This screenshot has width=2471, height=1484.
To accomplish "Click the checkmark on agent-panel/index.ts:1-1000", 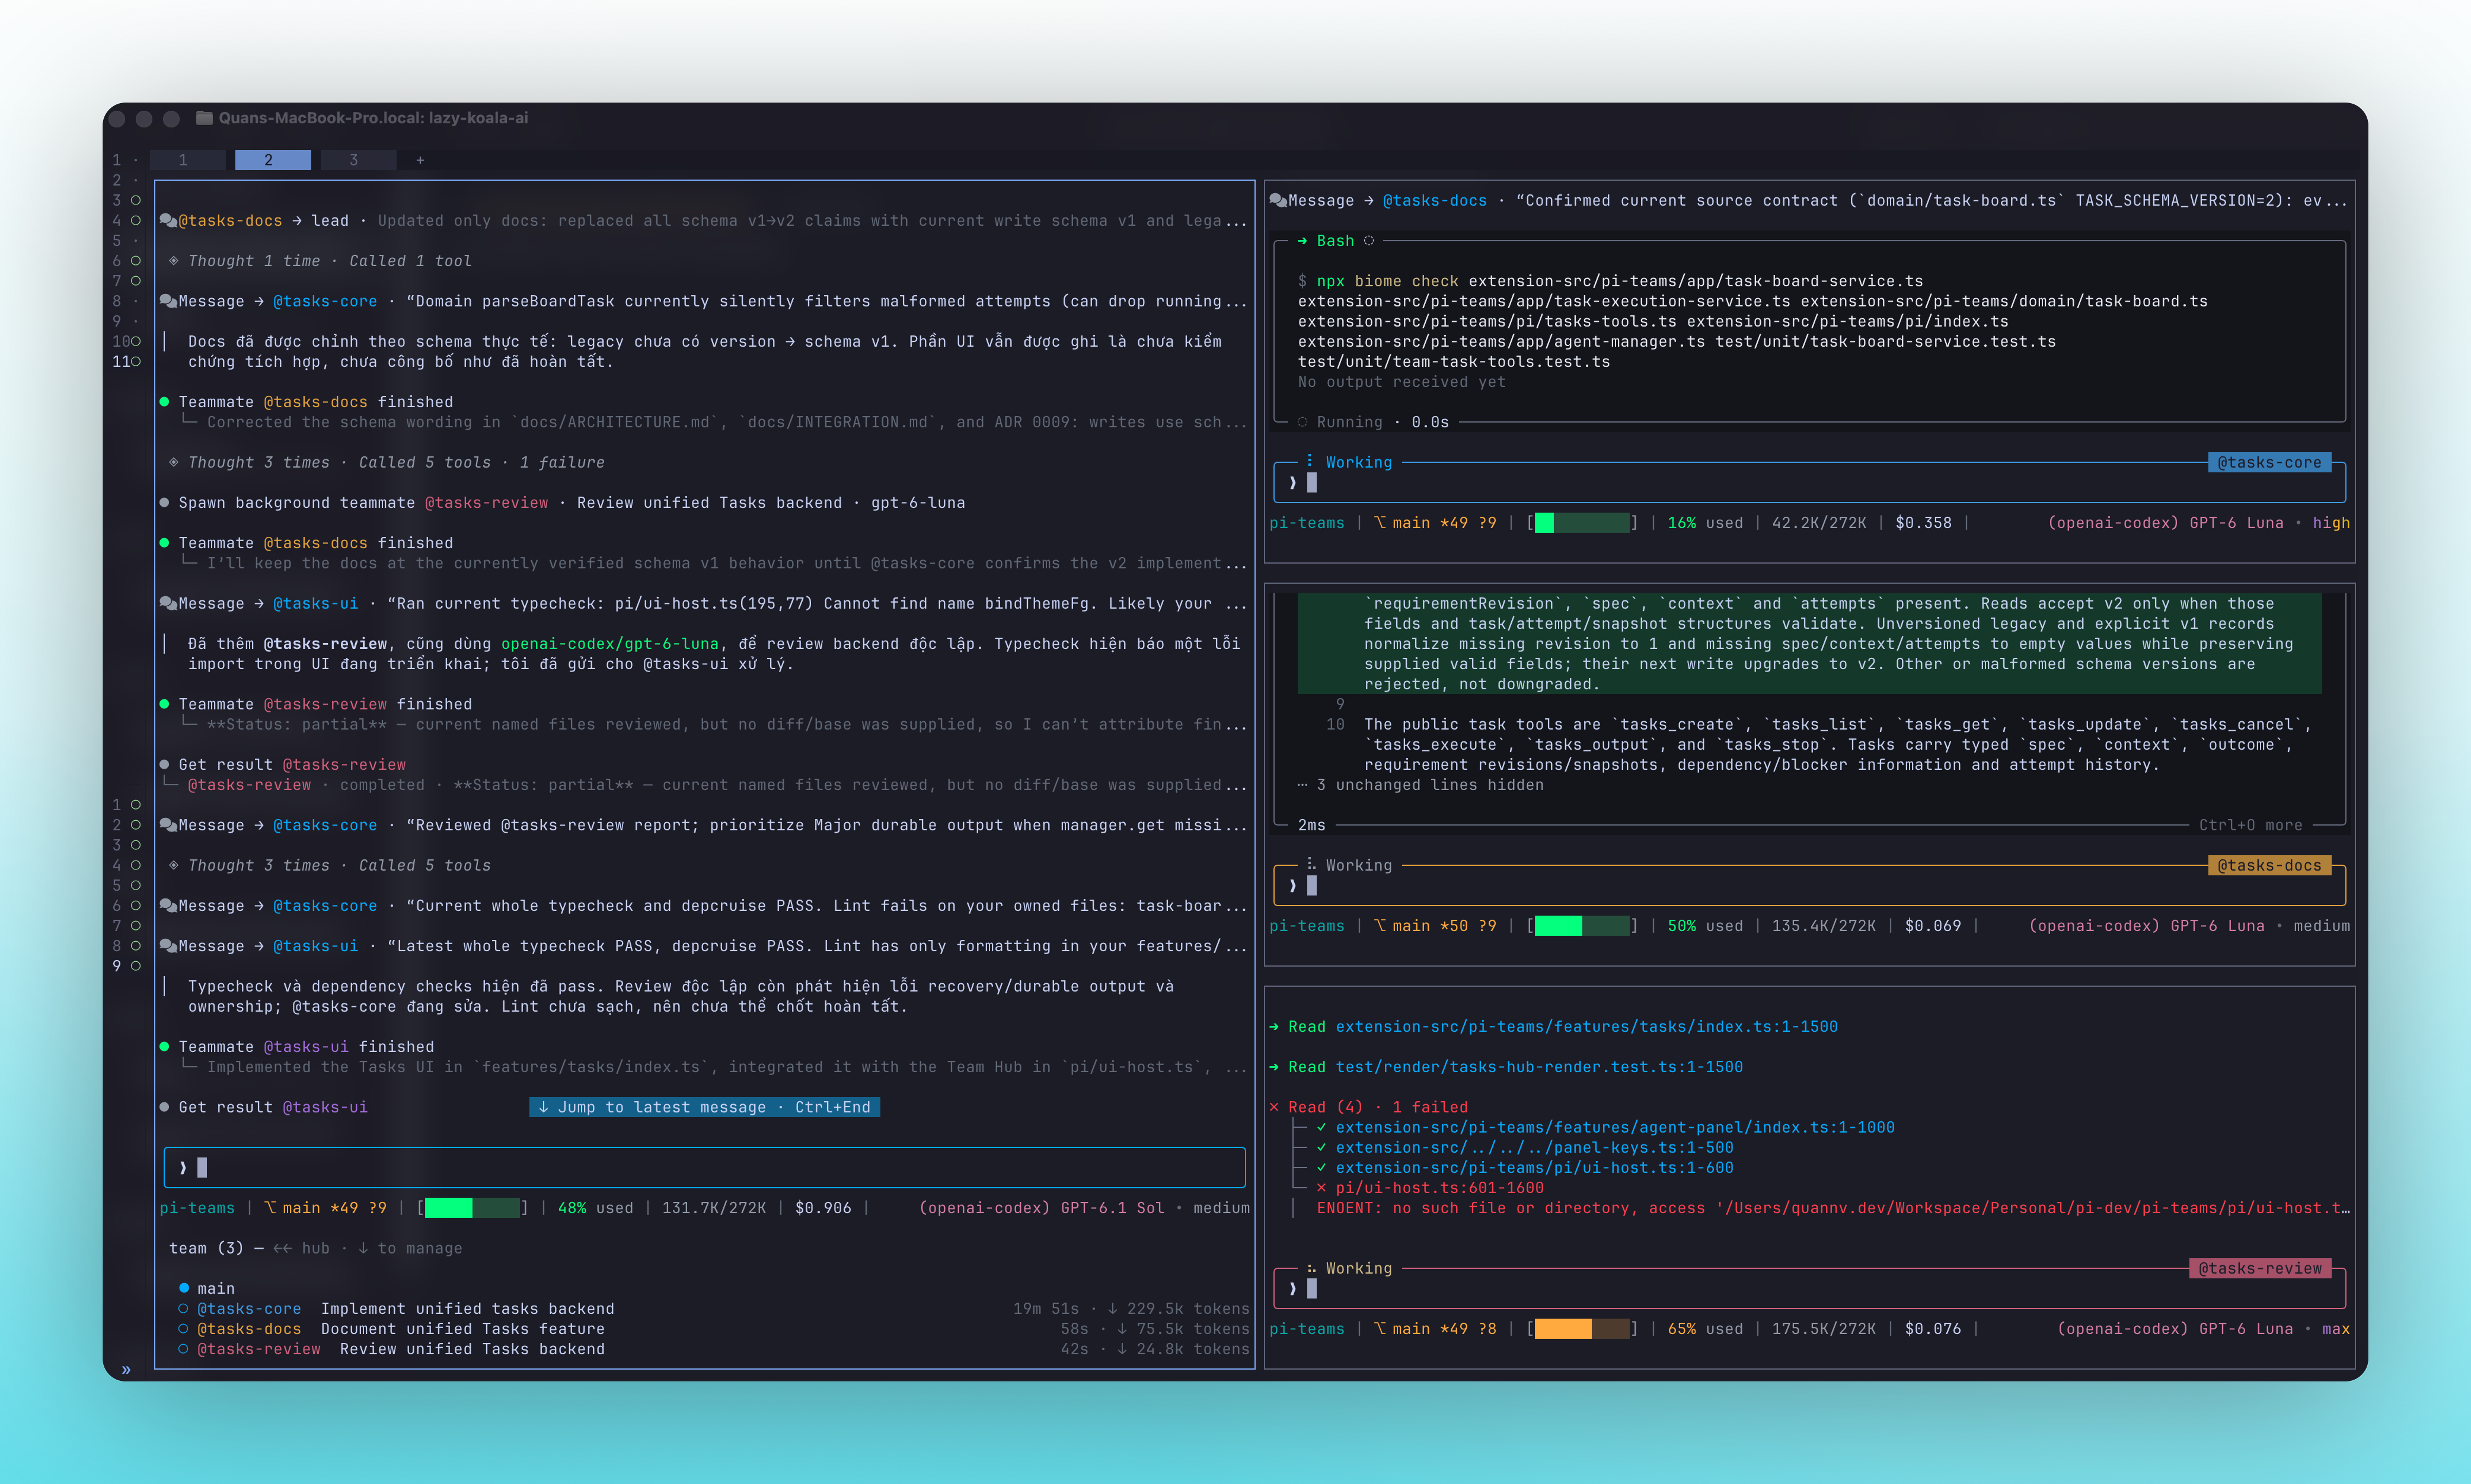I will [1321, 1127].
